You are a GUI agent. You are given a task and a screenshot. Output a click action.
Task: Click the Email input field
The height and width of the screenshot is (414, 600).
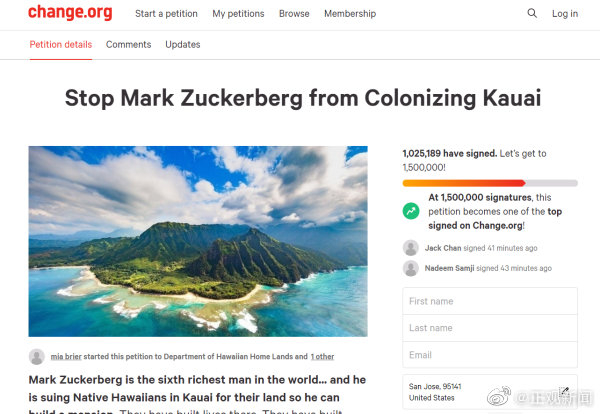tap(489, 355)
